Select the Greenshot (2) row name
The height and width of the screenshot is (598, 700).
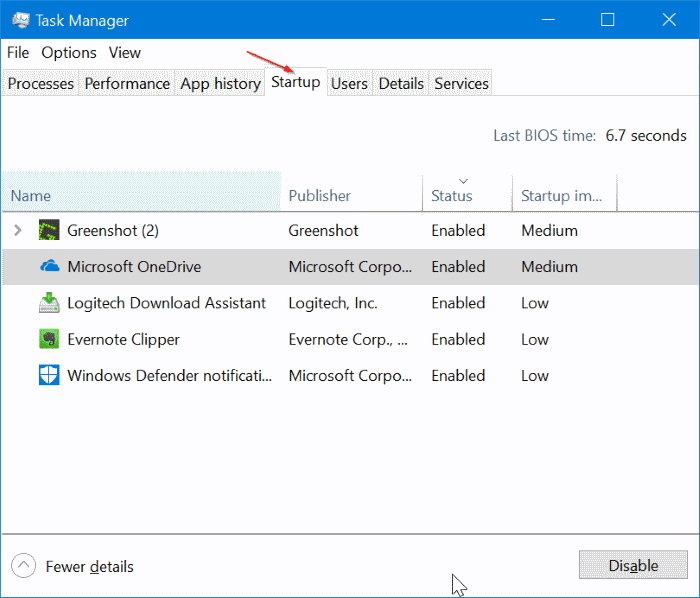pyautogui.click(x=113, y=230)
